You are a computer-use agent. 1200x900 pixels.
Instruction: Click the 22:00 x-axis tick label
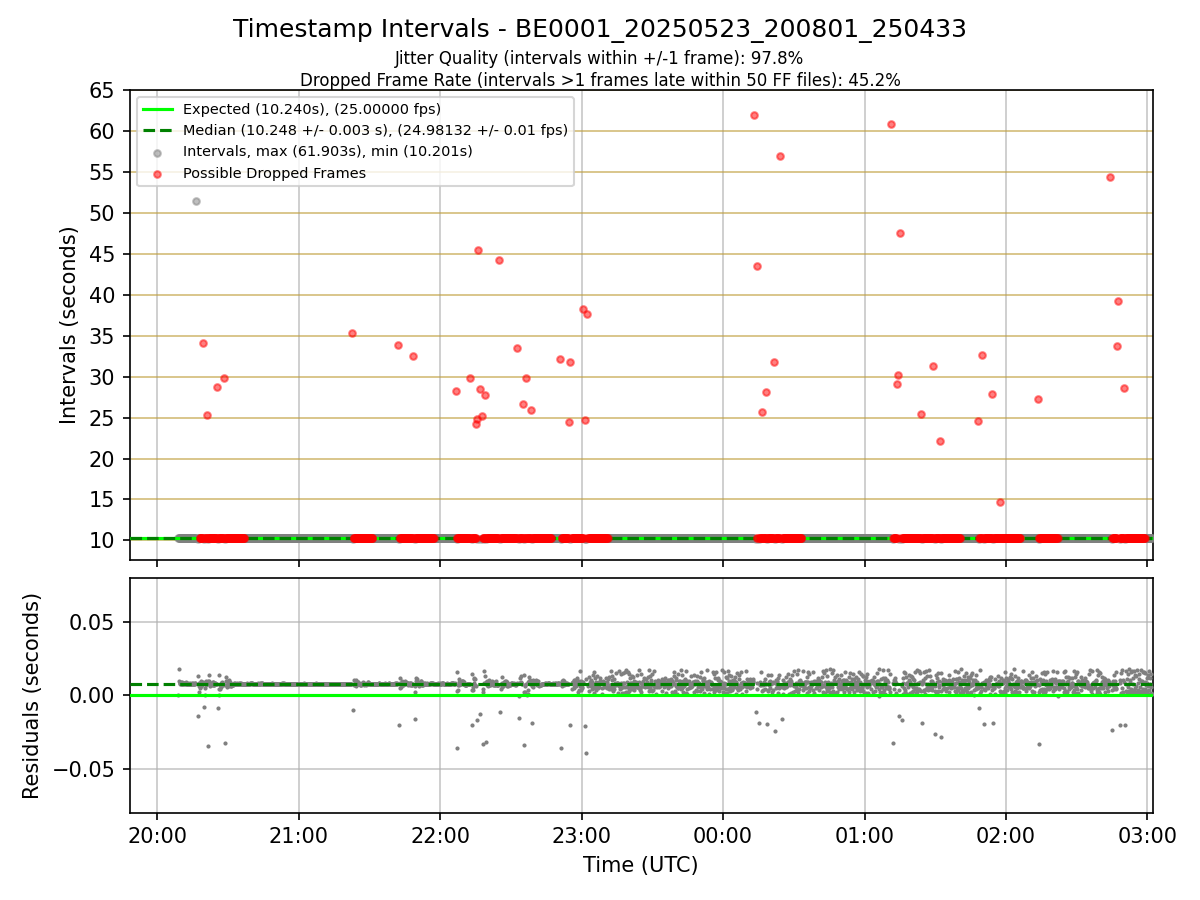click(x=440, y=836)
